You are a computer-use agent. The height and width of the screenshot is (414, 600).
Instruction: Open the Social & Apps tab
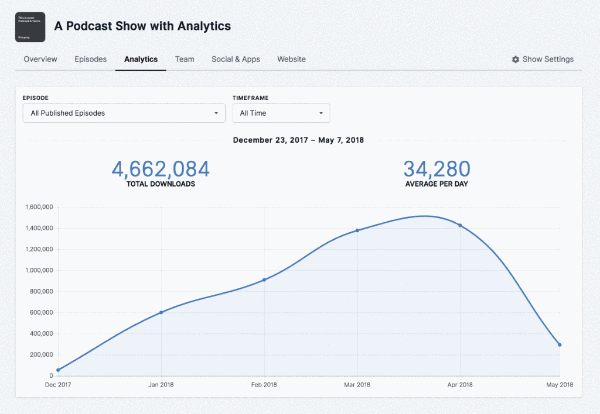(x=235, y=59)
